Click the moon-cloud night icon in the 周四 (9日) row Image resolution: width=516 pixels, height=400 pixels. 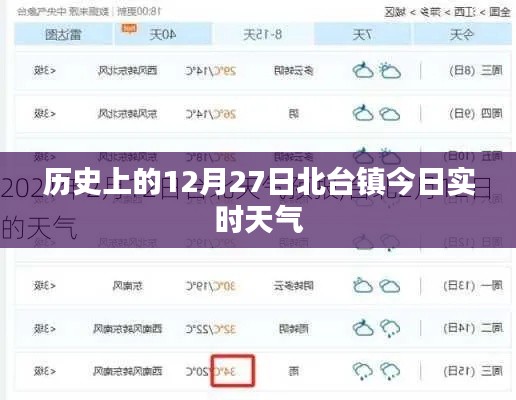pyautogui.click(x=363, y=113)
